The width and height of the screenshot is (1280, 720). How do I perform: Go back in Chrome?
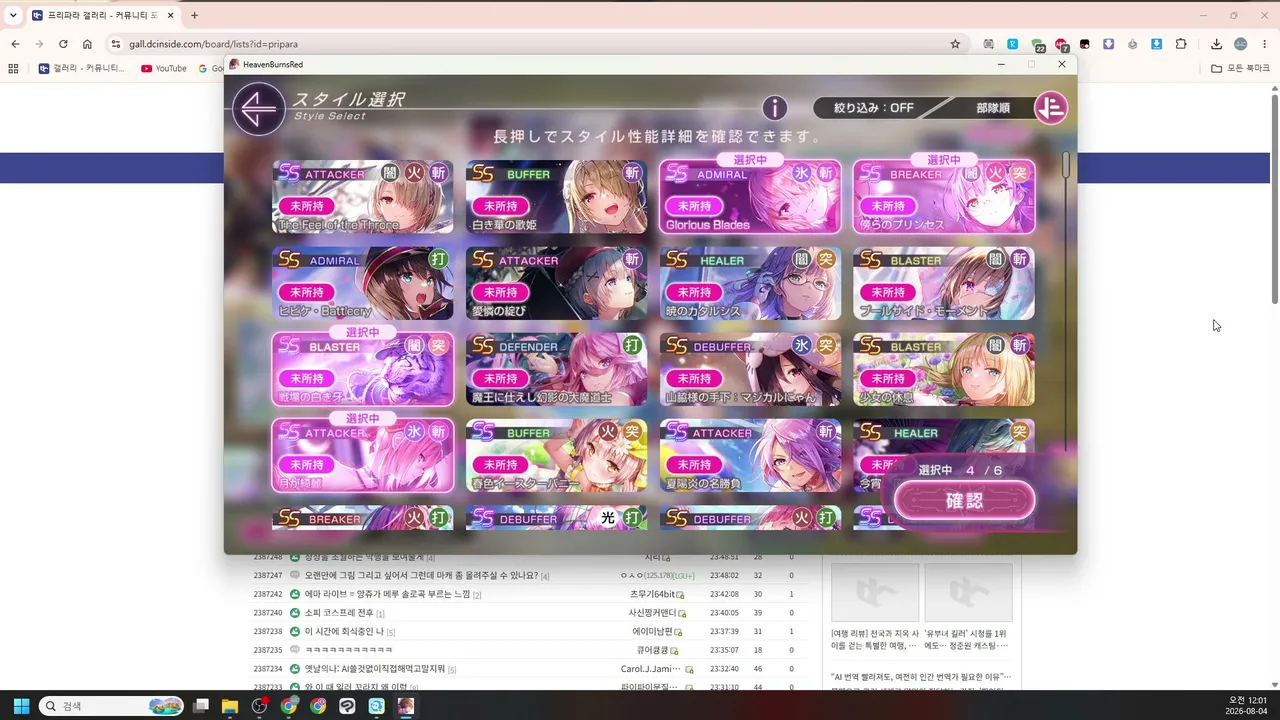(15, 44)
